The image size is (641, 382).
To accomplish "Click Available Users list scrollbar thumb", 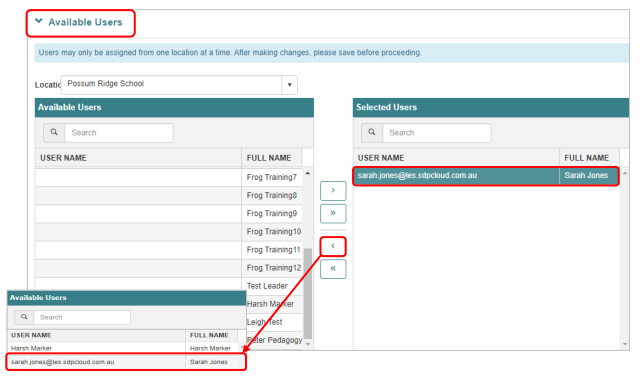I will (308, 293).
